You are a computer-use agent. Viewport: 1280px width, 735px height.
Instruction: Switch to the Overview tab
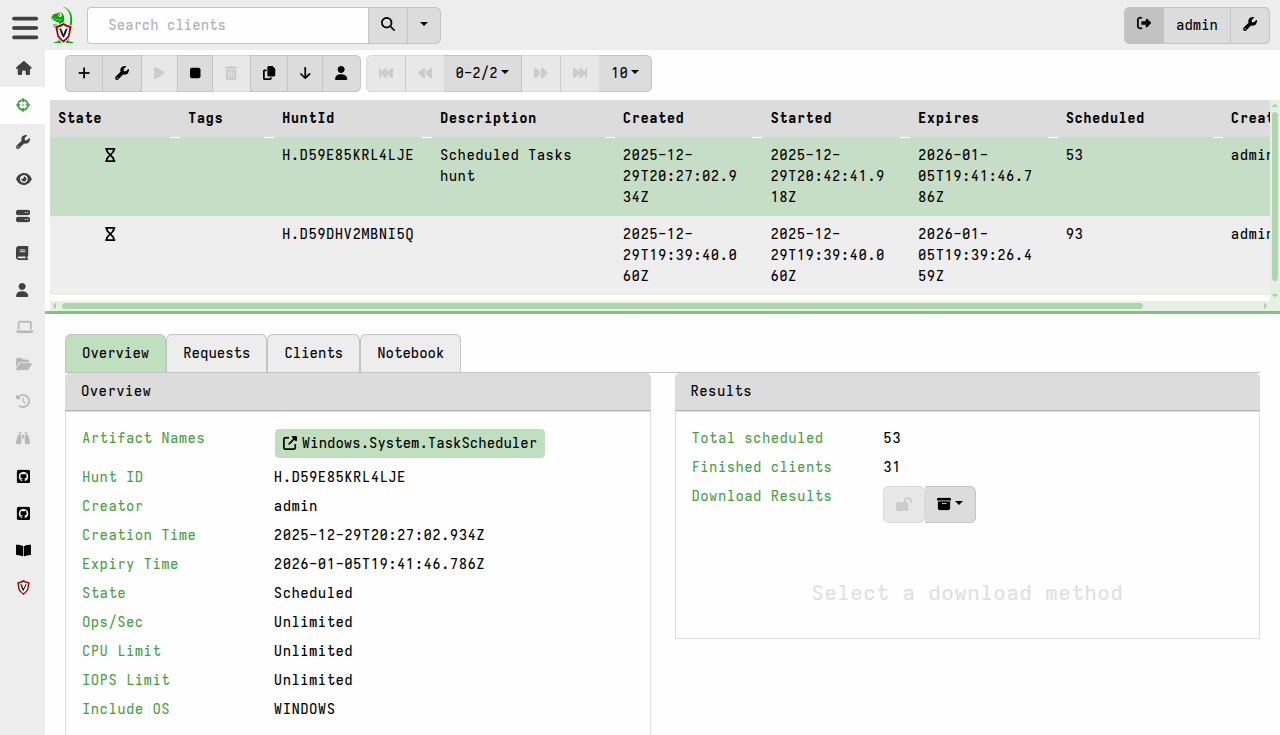[x=115, y=353]
